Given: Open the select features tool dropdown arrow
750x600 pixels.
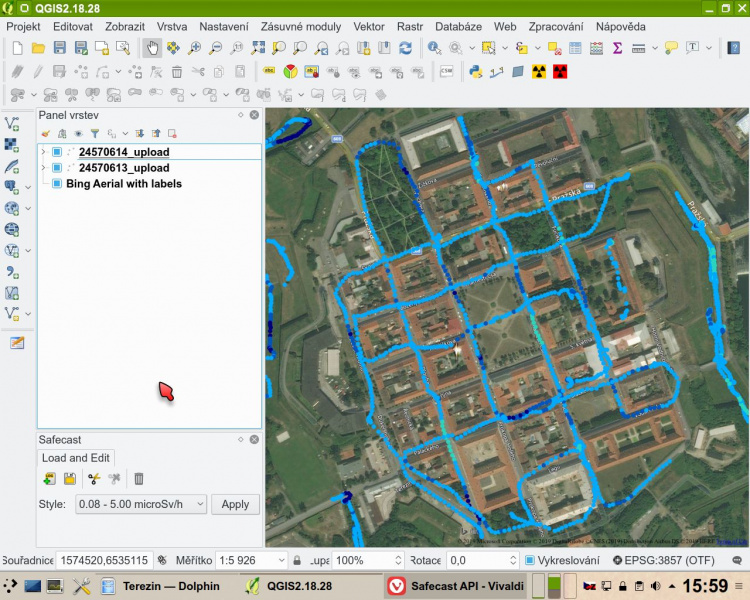Looking at the screenshot, I should point(505,48).
